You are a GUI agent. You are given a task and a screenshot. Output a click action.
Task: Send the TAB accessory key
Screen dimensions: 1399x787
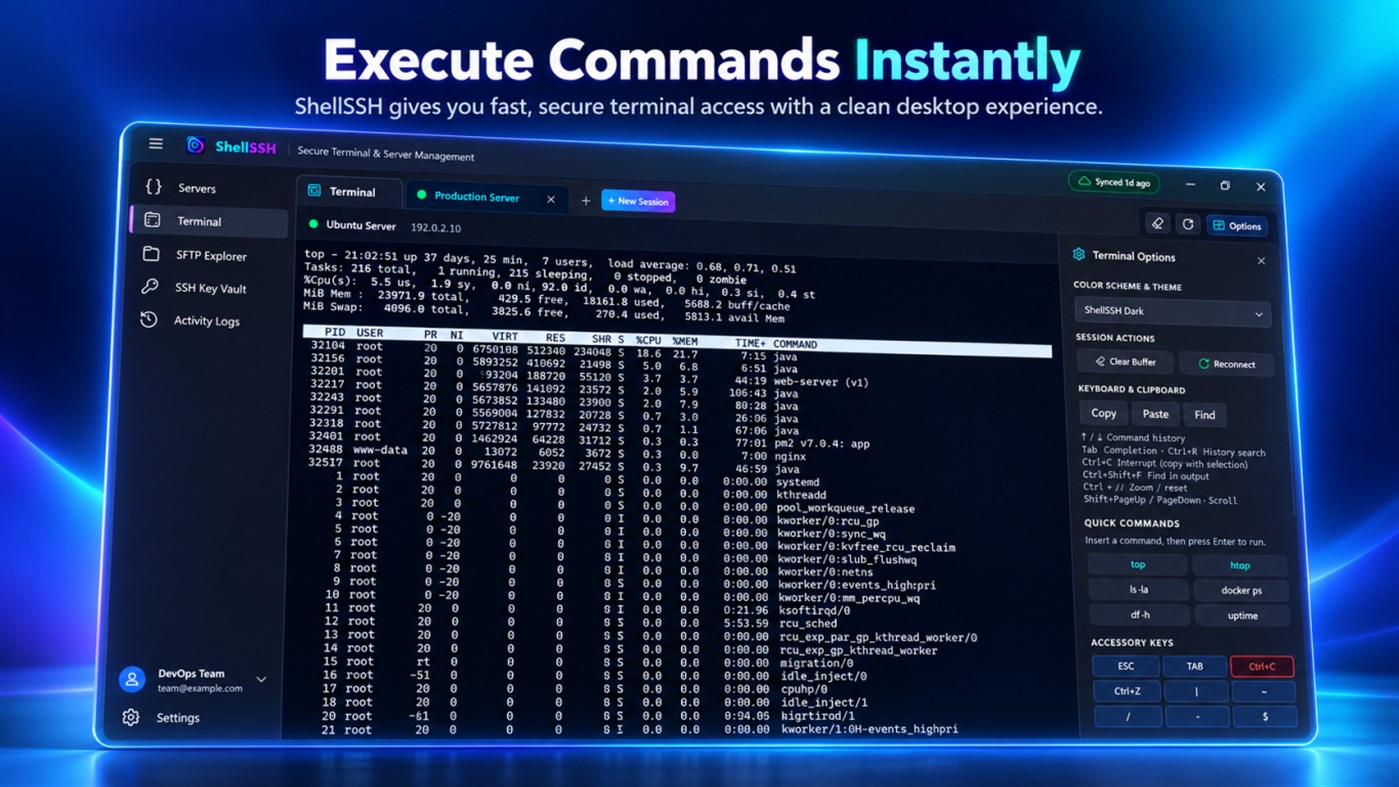(x=1195, y=666)
